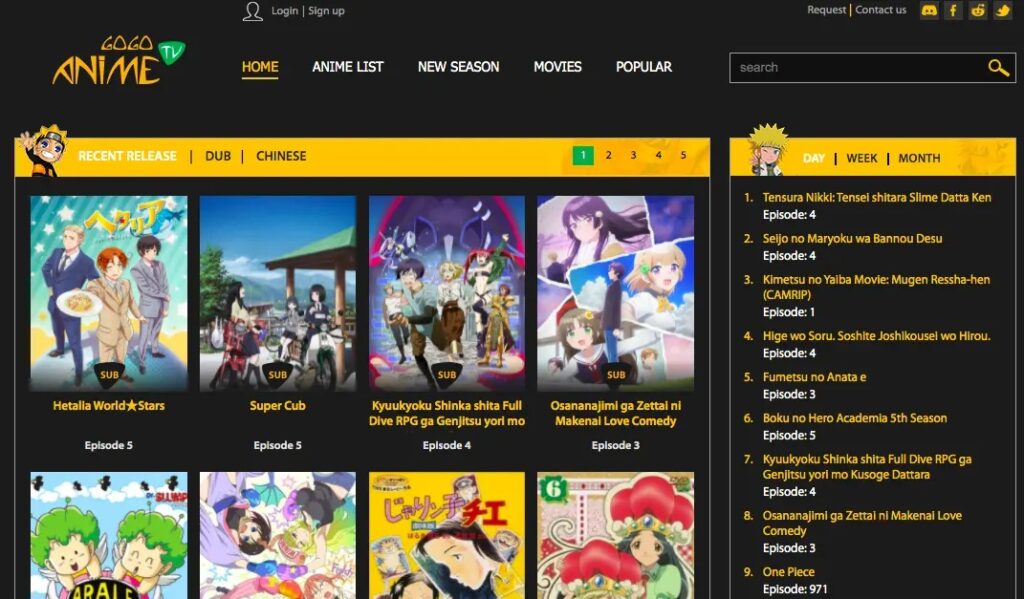Open Kyuukyoku Shinka ranking entry number 7
Screen dimensions: 1024x599
867,466
